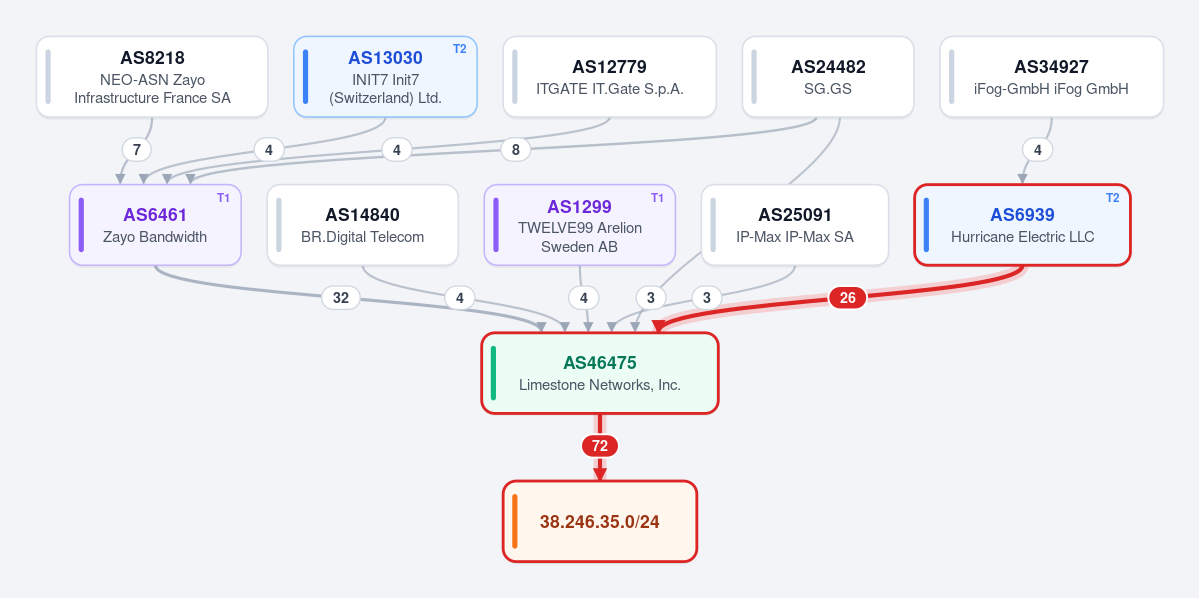
Task: Click the red 26 edge label
Action: [x=847, y=297]
